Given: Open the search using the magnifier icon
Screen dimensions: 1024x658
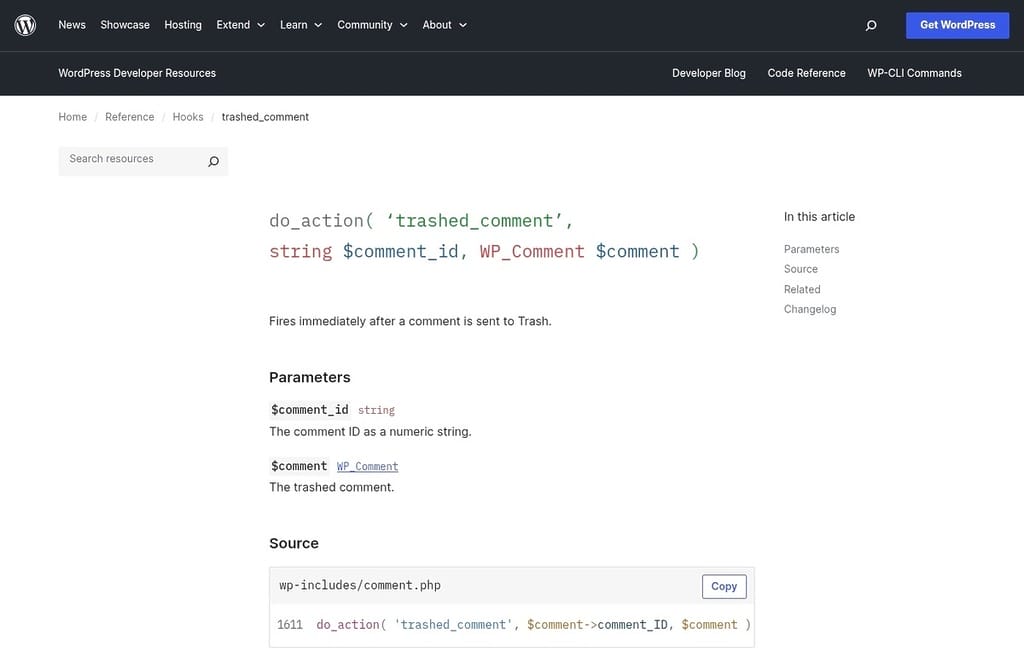Looking at the screenshot, I should [870, 24].
